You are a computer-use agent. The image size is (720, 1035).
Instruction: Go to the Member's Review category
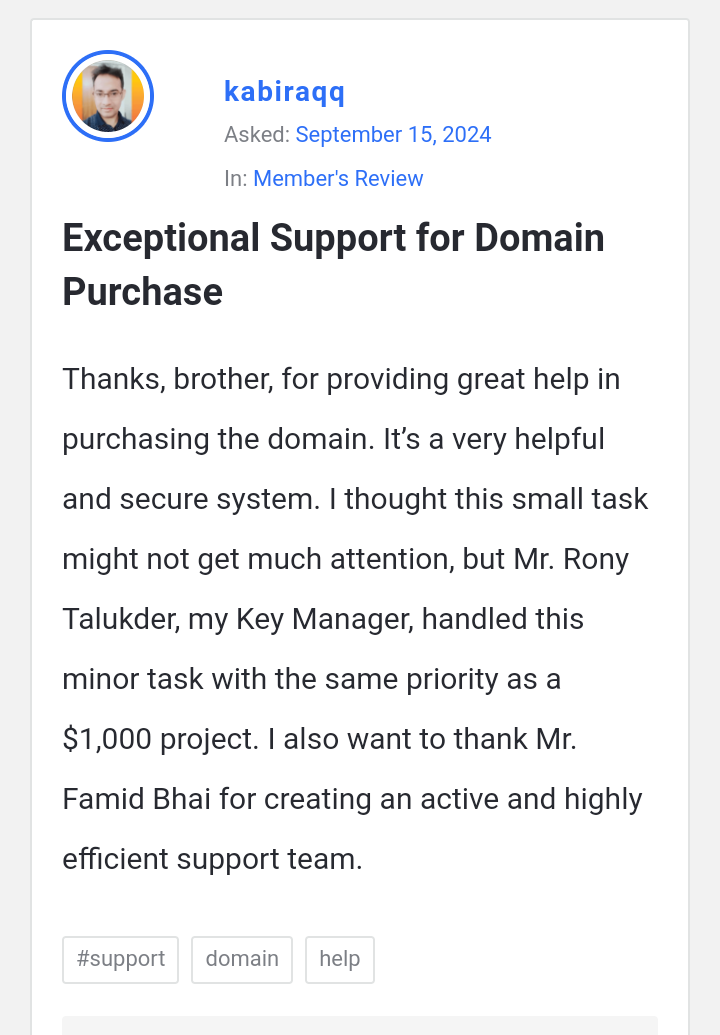pos(338,178)
